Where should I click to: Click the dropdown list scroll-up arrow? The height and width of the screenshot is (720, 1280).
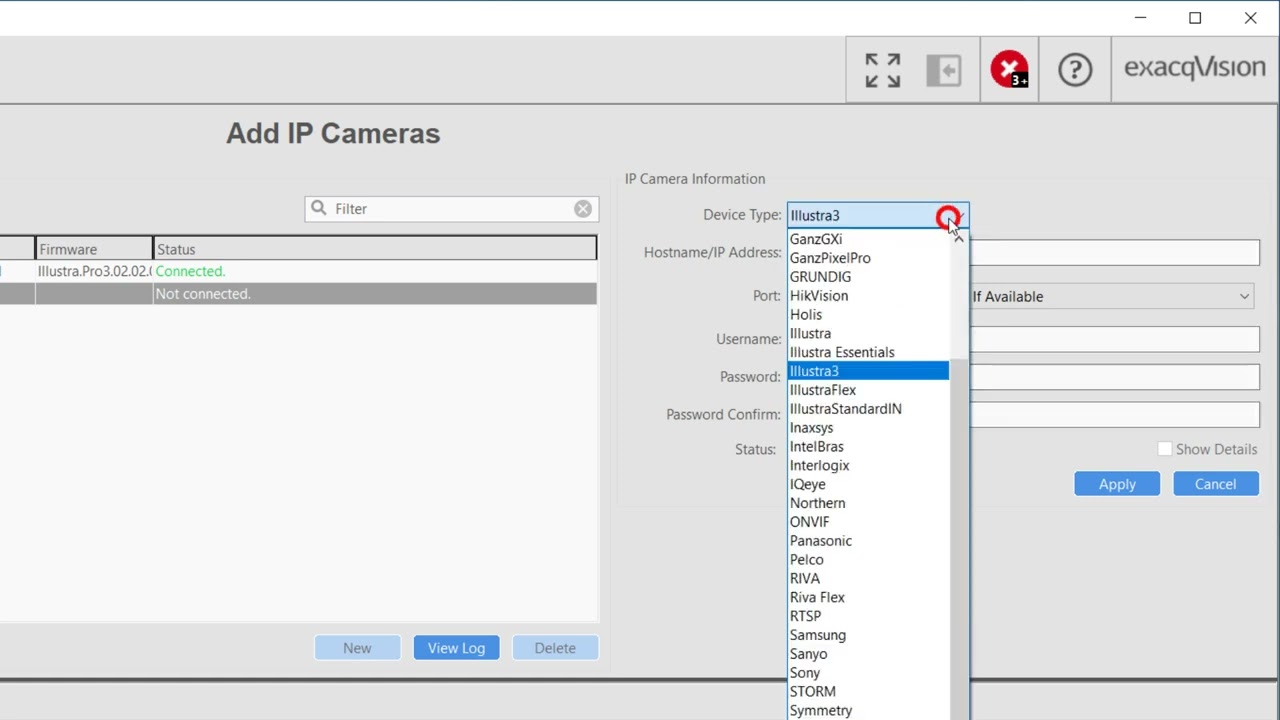click(x=959, y=239)
